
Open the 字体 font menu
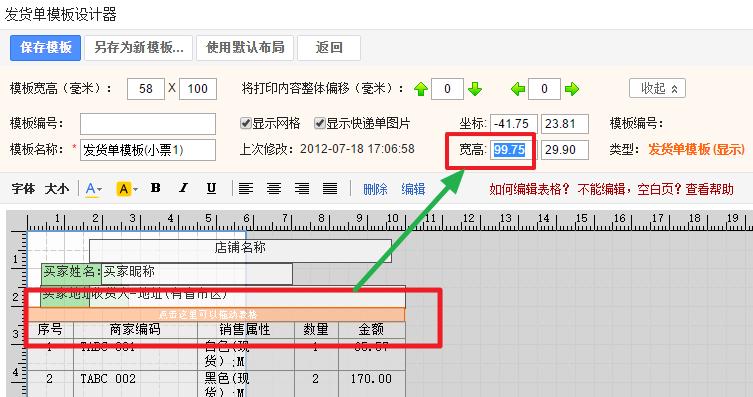[x=24, y=189]
